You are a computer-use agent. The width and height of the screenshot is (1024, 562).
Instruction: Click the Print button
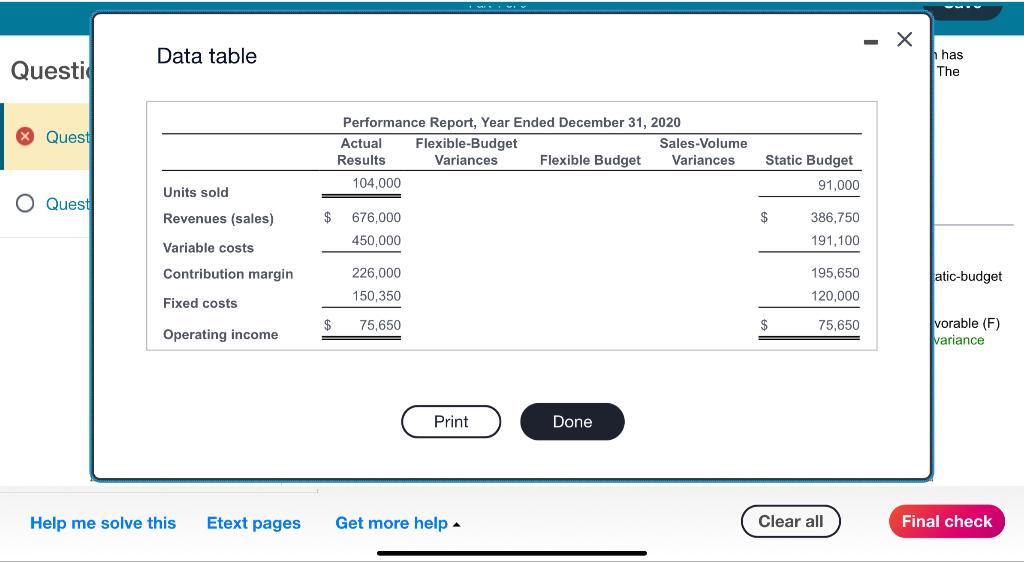(x=451, y=422)
